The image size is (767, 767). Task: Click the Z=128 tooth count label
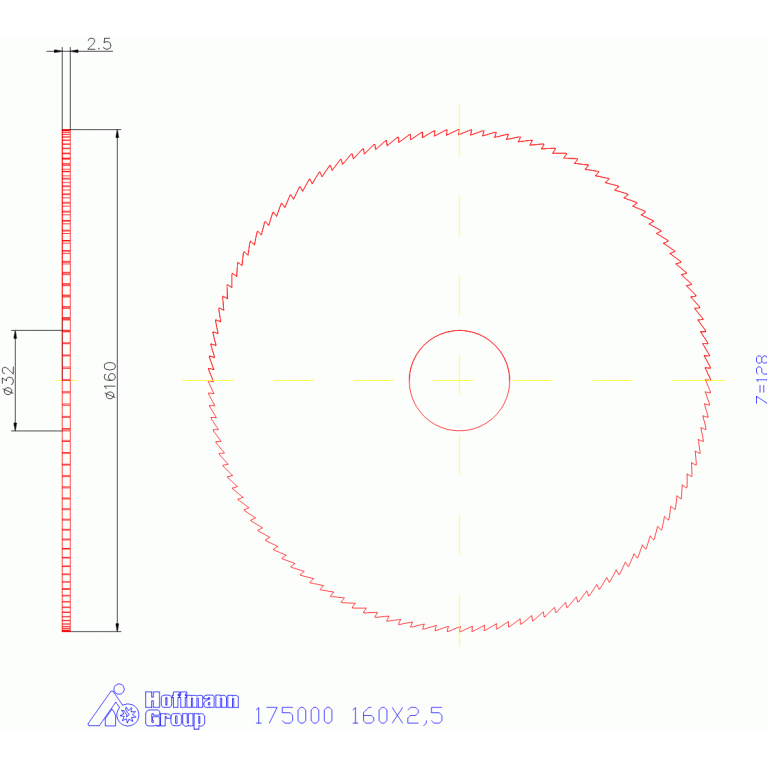[x=761, y=380]
